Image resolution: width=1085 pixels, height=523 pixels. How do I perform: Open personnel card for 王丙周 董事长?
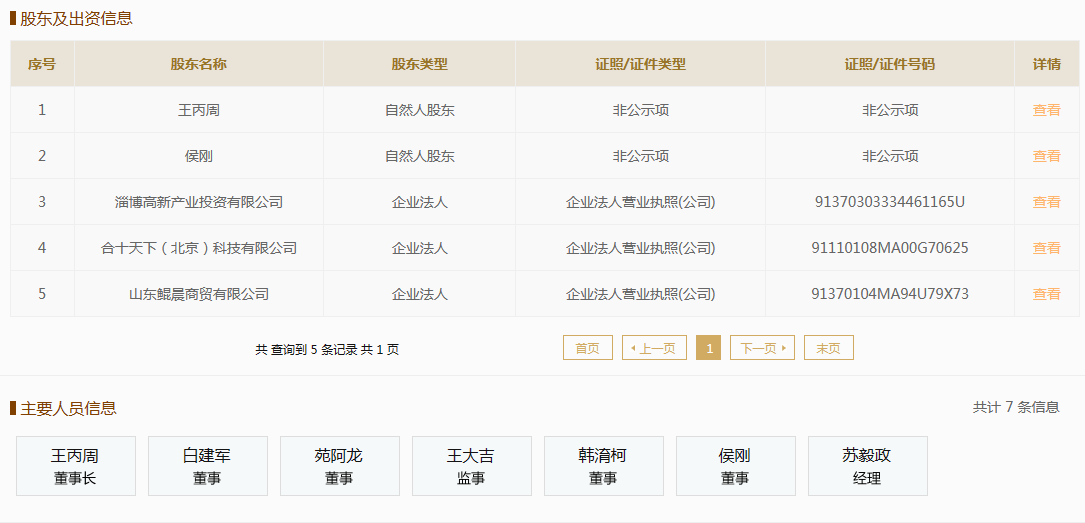76,466
